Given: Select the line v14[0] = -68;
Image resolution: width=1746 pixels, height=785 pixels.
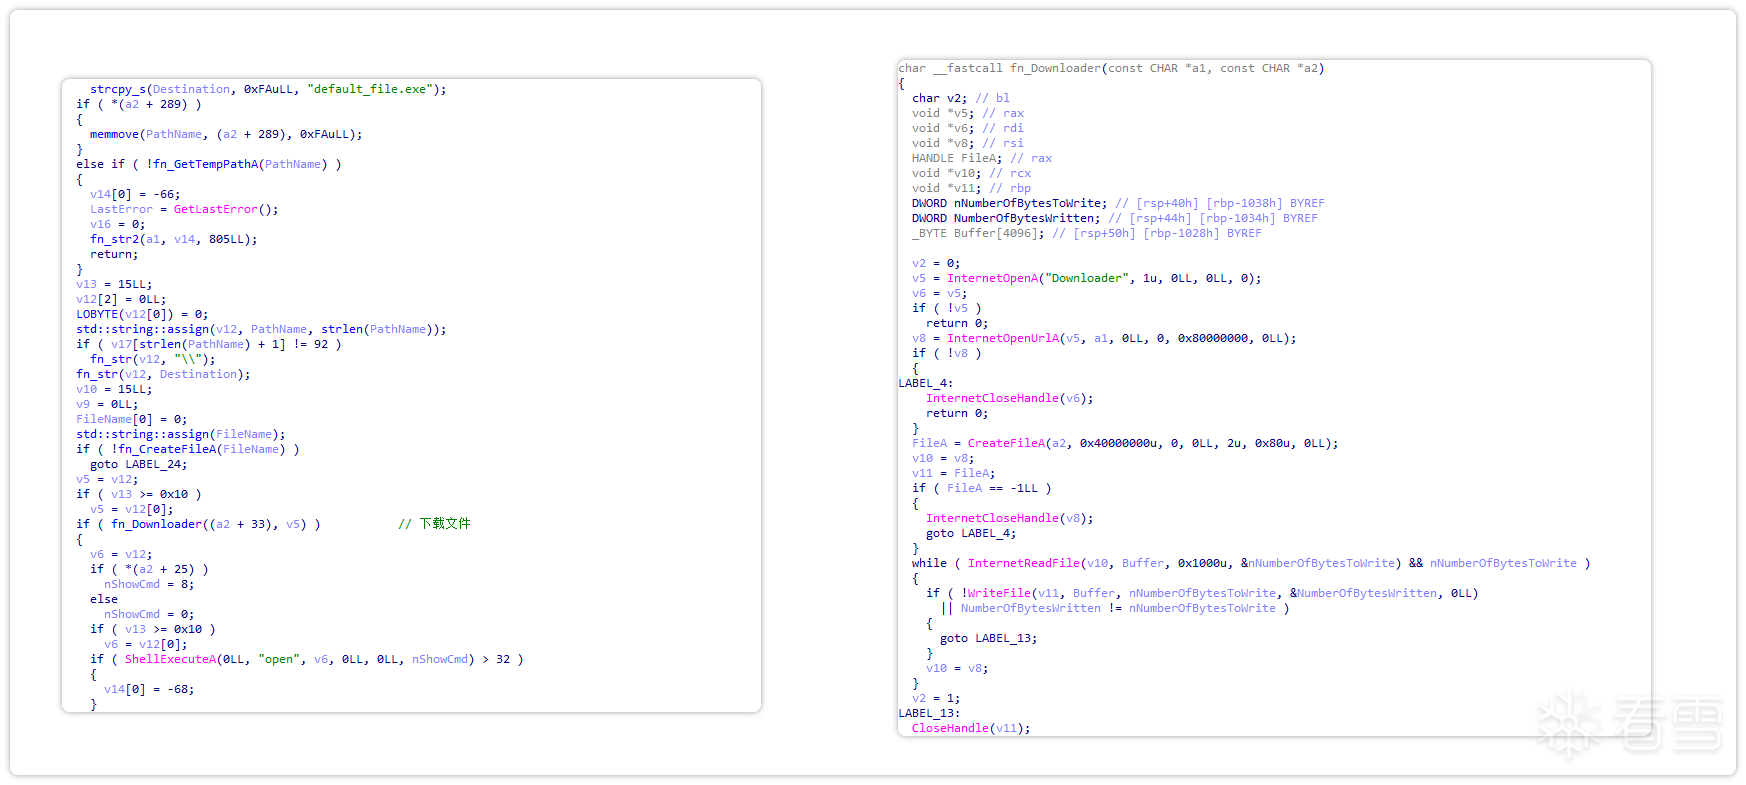Looking at the screenshot, I should tap(149, 689).
